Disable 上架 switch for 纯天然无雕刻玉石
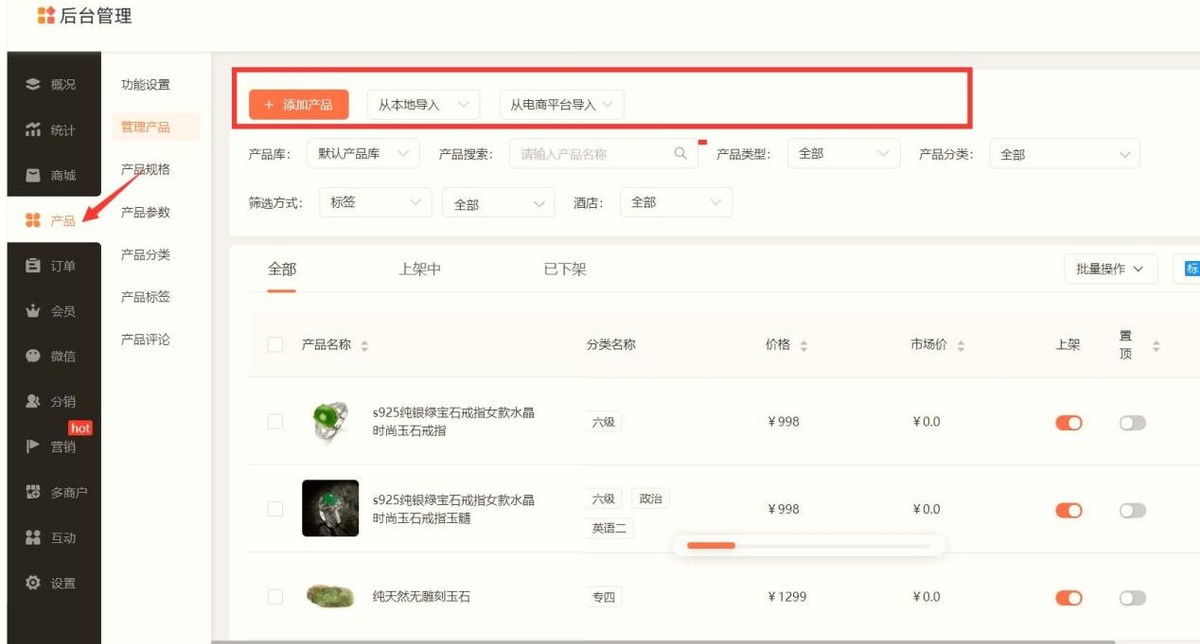 click(1068, 597)
